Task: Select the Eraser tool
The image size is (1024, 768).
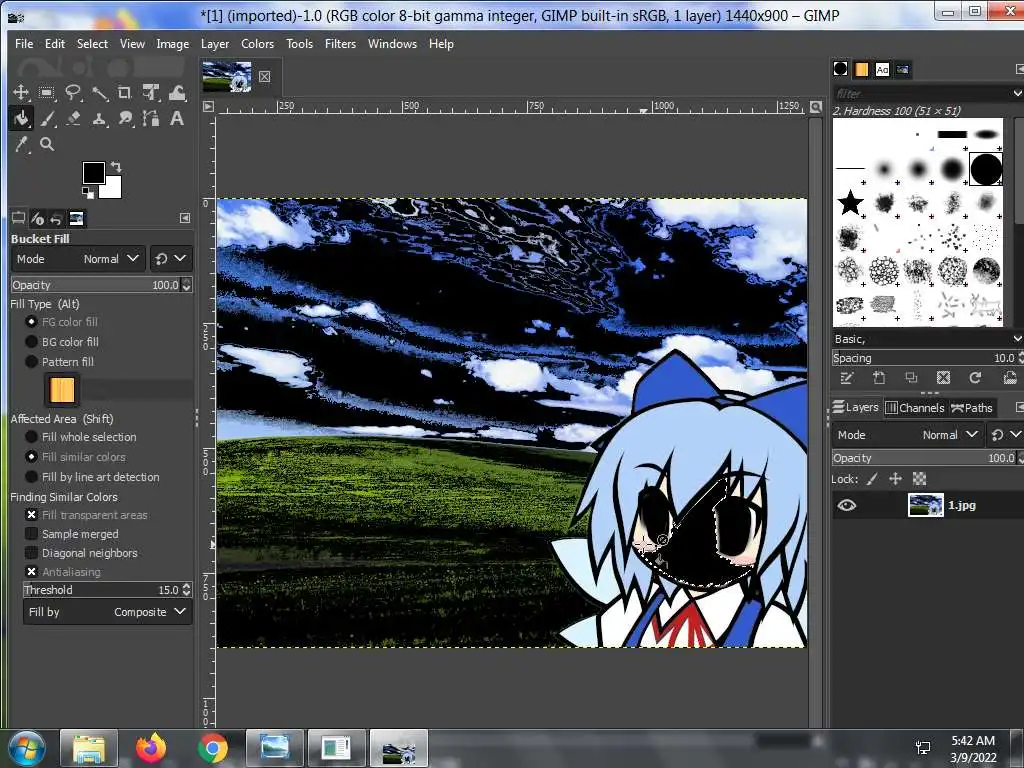Action: click(x=73, y=118)
